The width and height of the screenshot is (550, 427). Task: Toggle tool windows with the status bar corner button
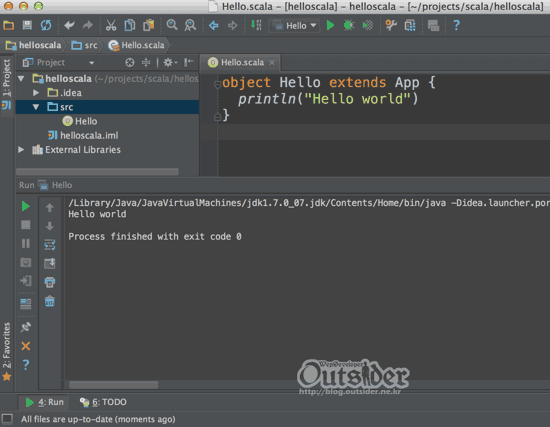(x=7, y=419)
